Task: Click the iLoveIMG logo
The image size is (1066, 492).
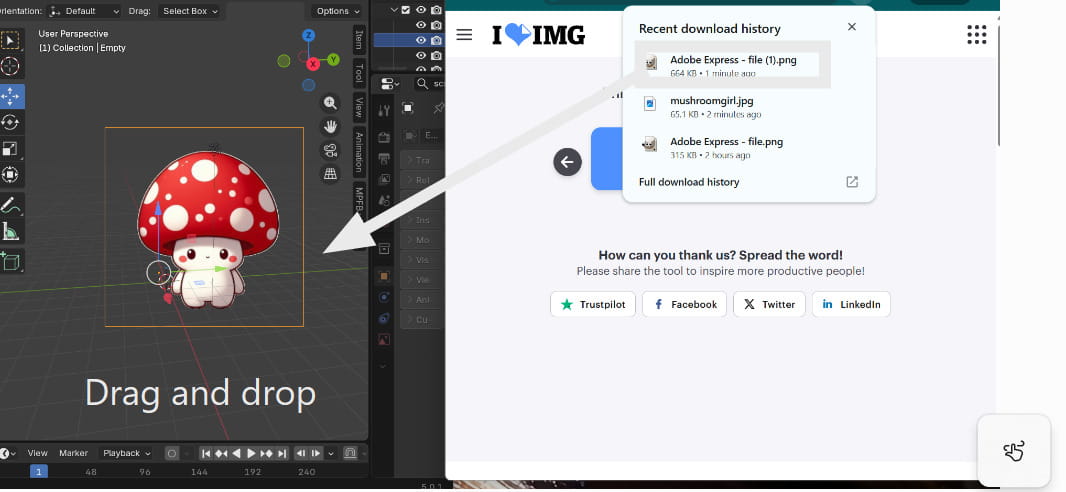Action: tap(538, 35)
